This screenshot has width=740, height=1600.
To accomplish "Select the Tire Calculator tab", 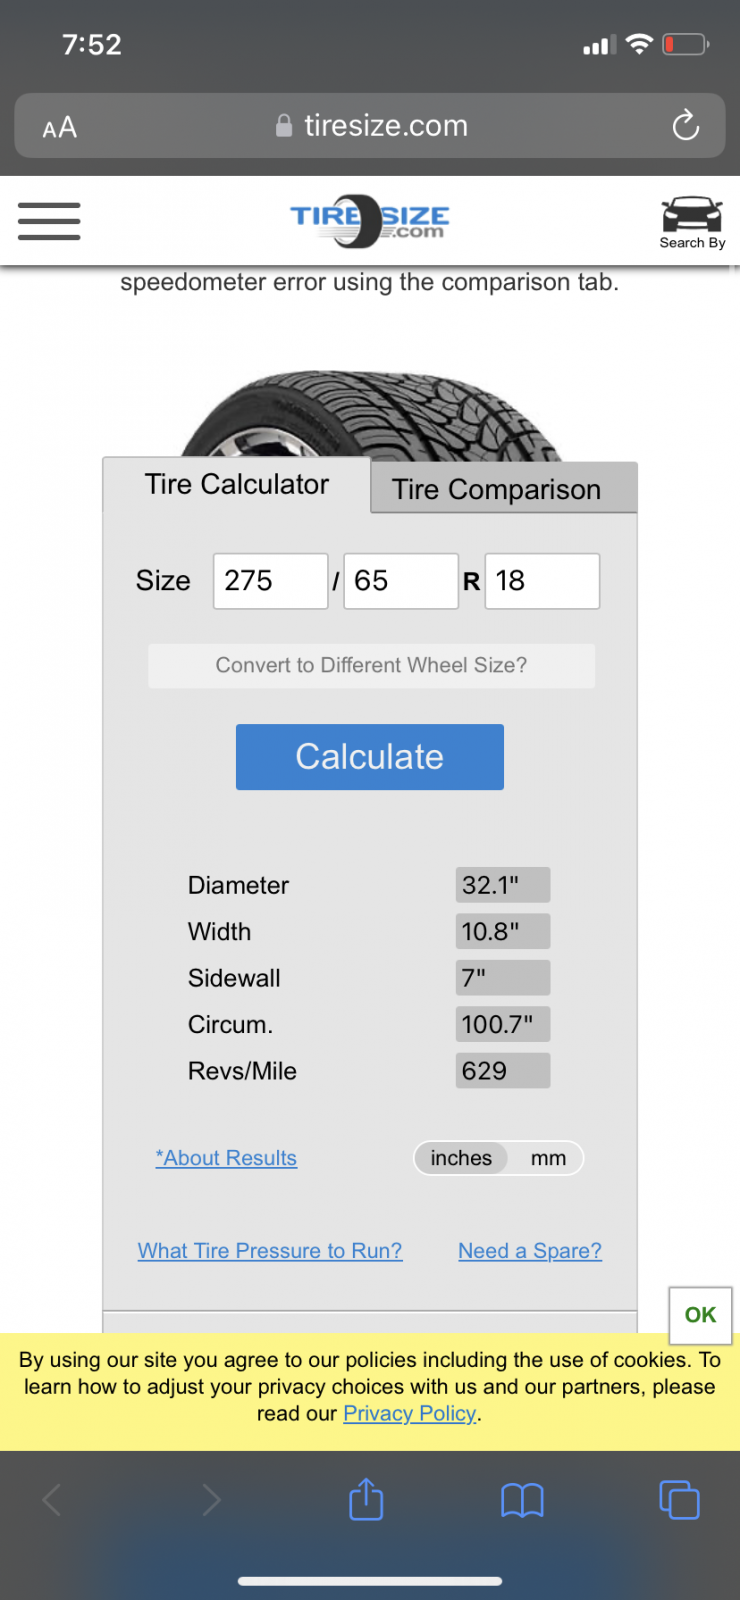I will 237,485.
